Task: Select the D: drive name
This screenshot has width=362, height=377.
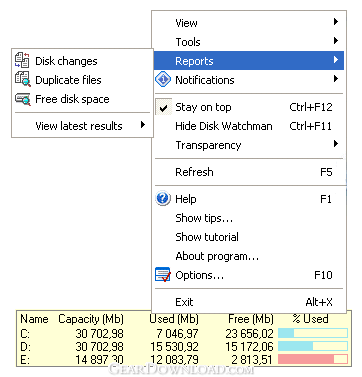Action: tap(25, 346)
